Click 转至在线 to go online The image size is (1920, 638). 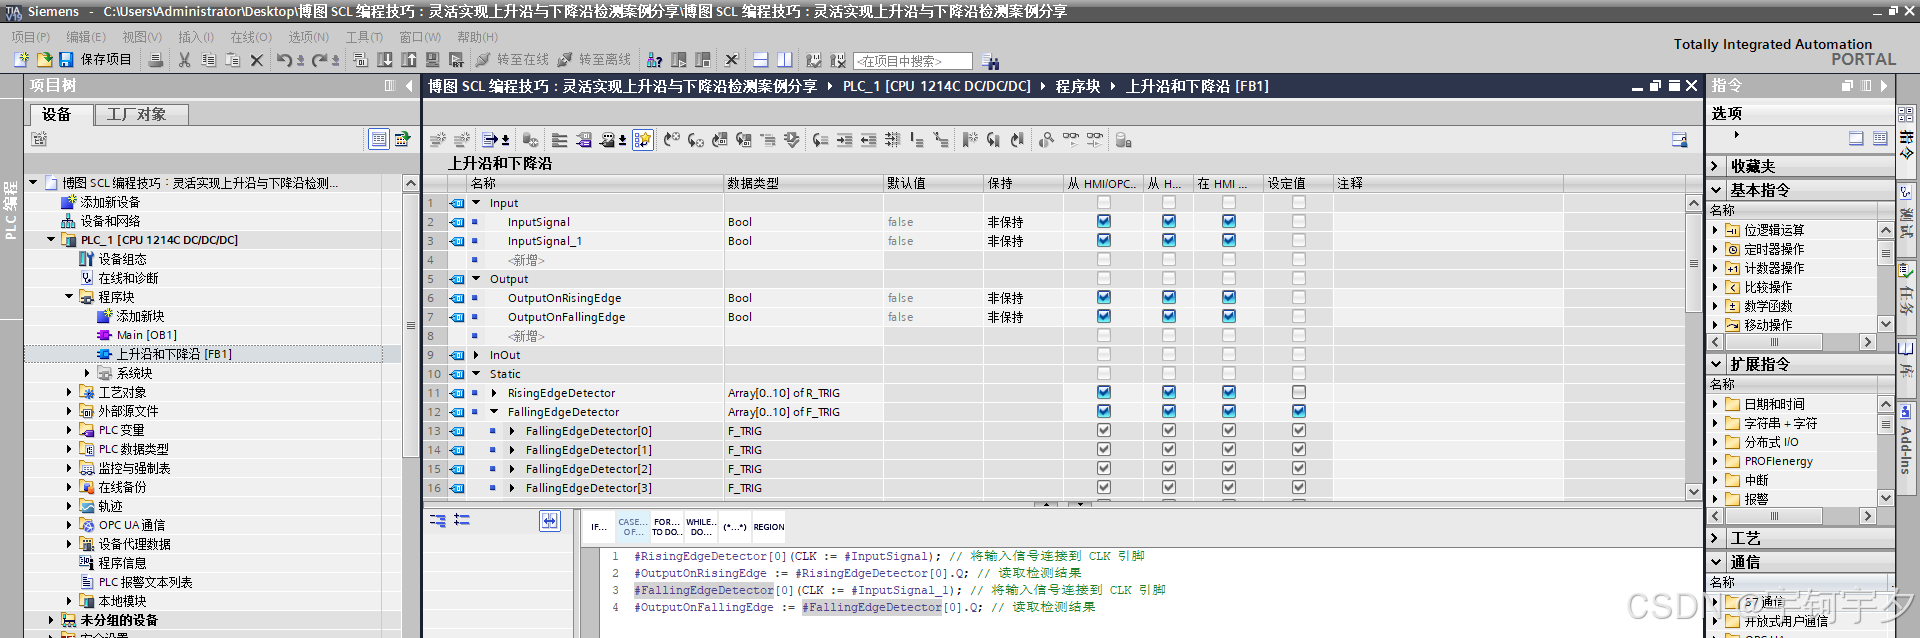click(513, 60)
